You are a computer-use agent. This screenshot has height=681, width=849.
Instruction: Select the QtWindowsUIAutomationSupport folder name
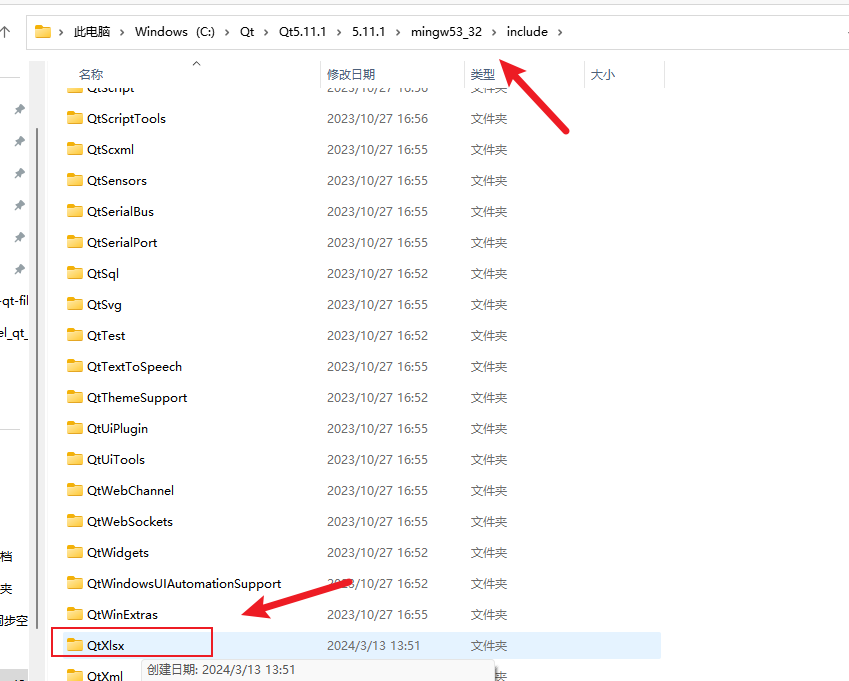click(x=184, y=584)
